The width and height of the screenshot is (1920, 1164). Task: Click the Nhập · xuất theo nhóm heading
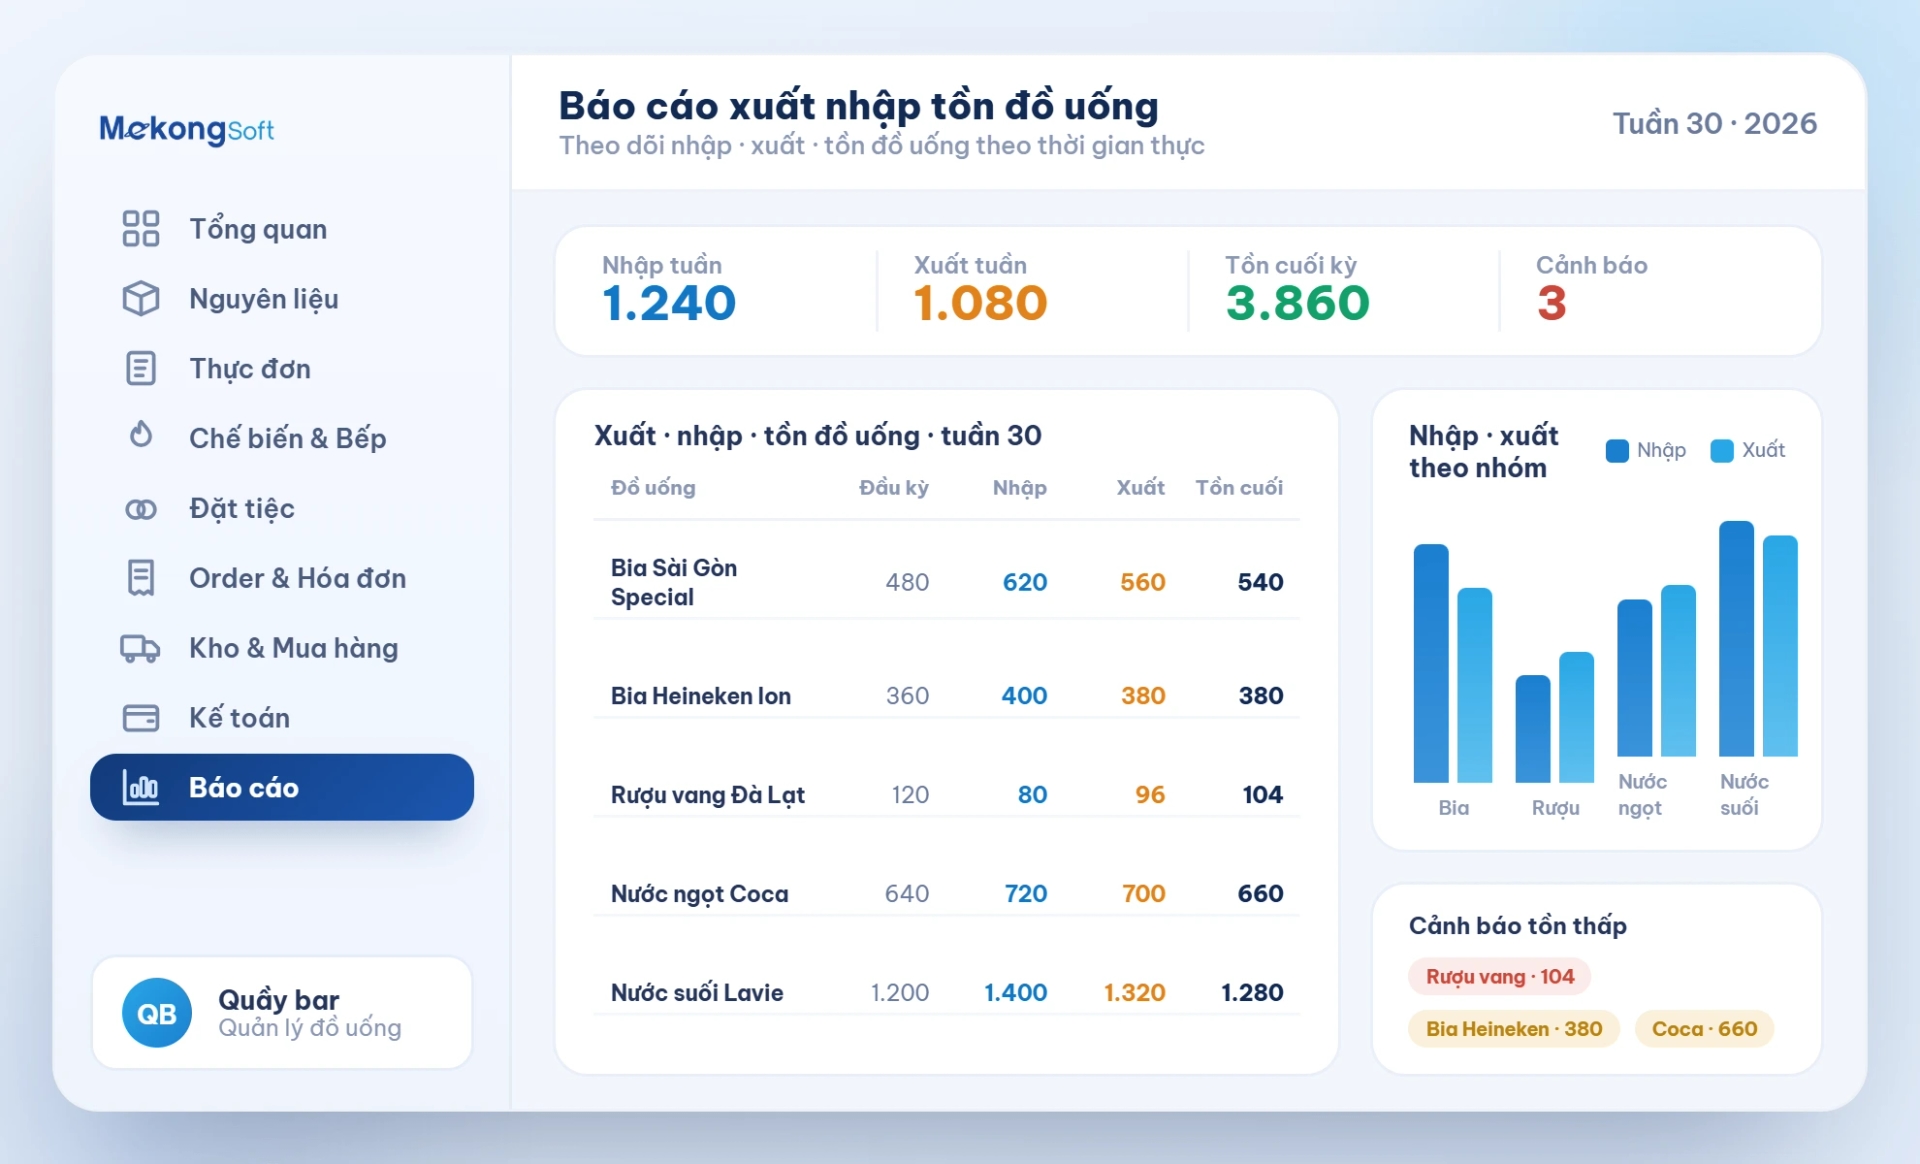1484,452
